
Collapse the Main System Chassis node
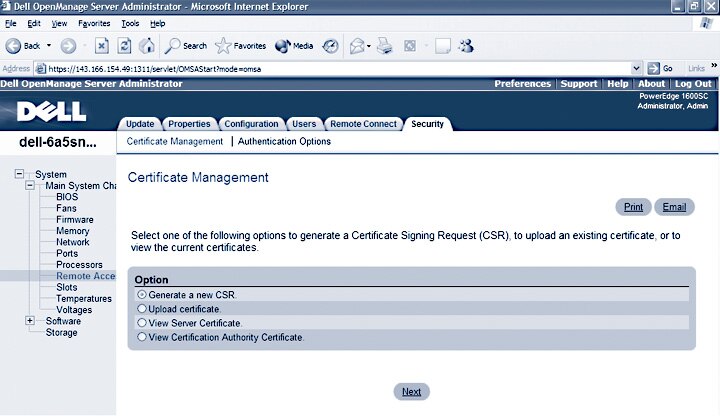click(x=30, y=185)
